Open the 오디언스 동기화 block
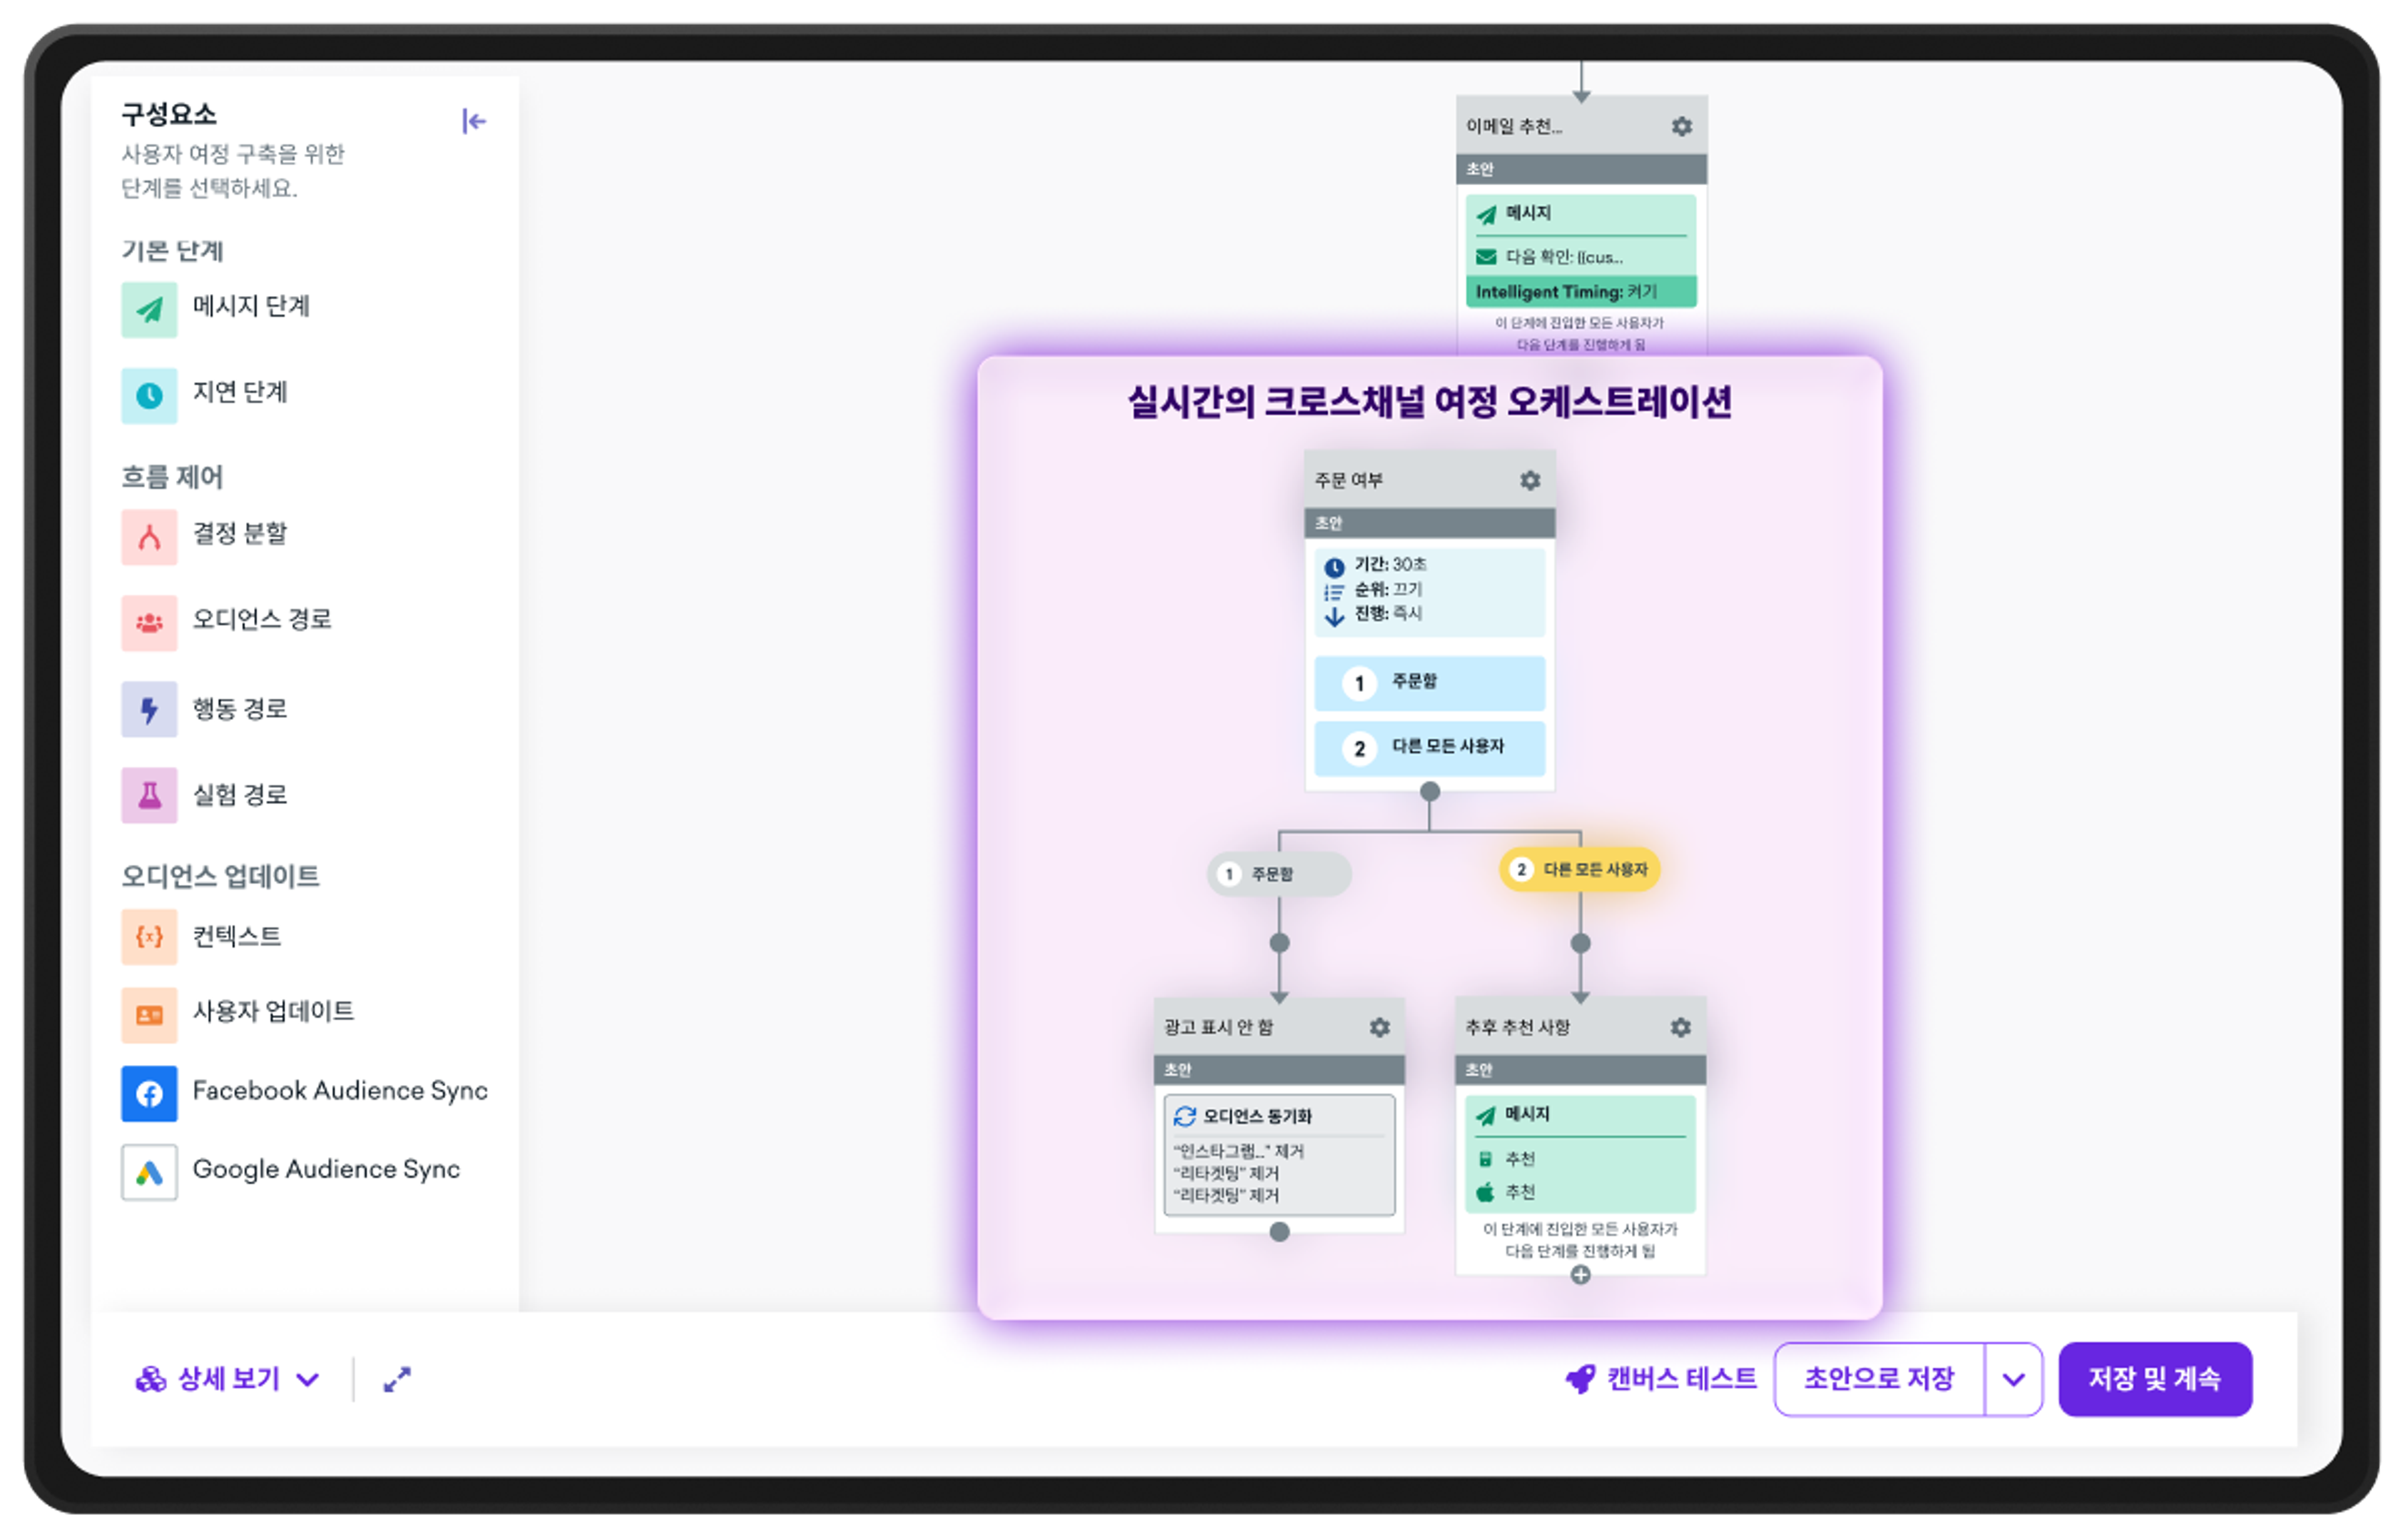2403x1540 pixels. point(1279,1155)
